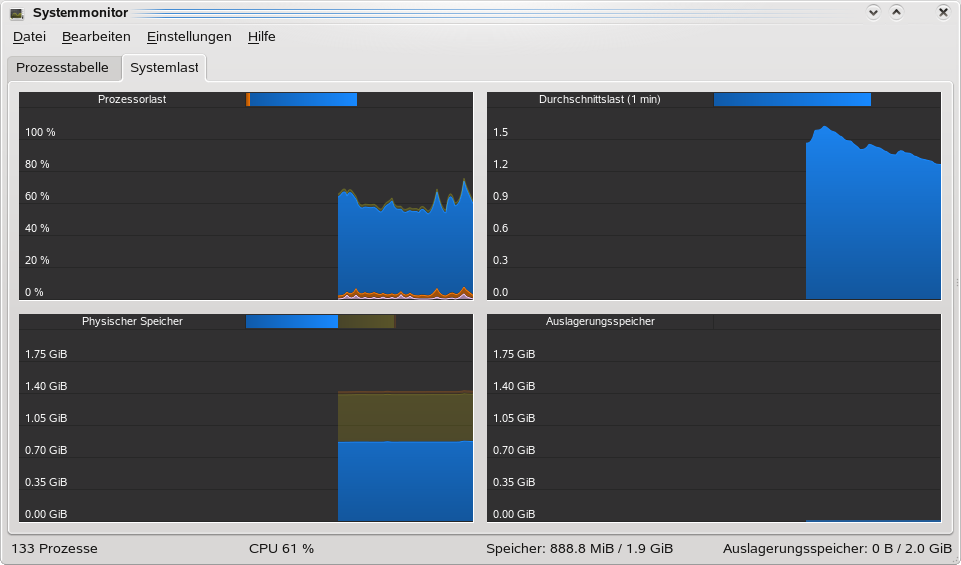This screenshot has width=961, height=565.
Task: Click the Durchschnittslast (1 min) title
Action: coord(599,99)
